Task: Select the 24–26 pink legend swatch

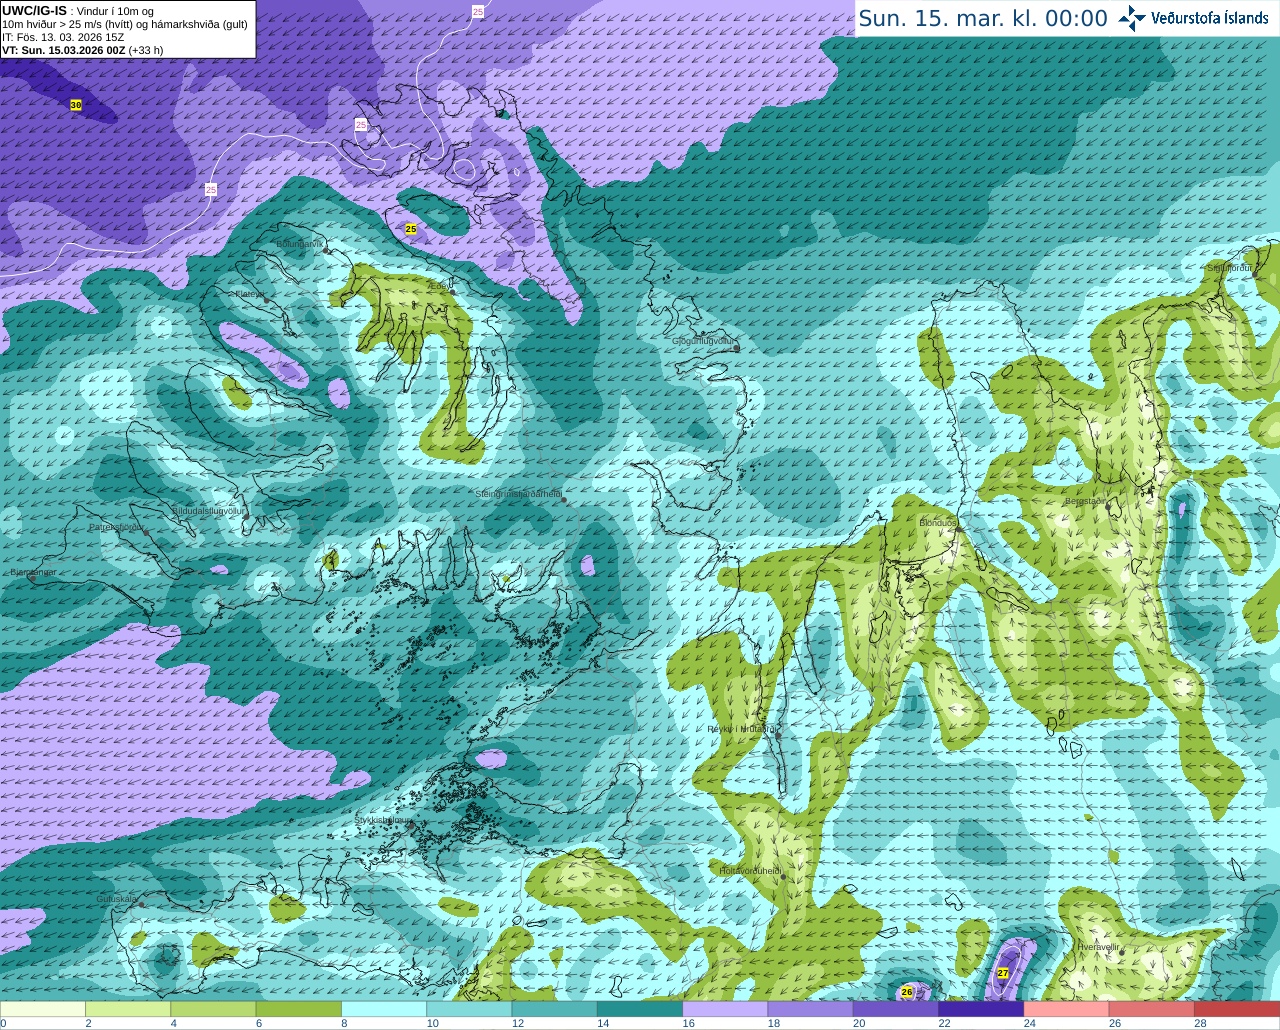Action: pos(1066,1009)
